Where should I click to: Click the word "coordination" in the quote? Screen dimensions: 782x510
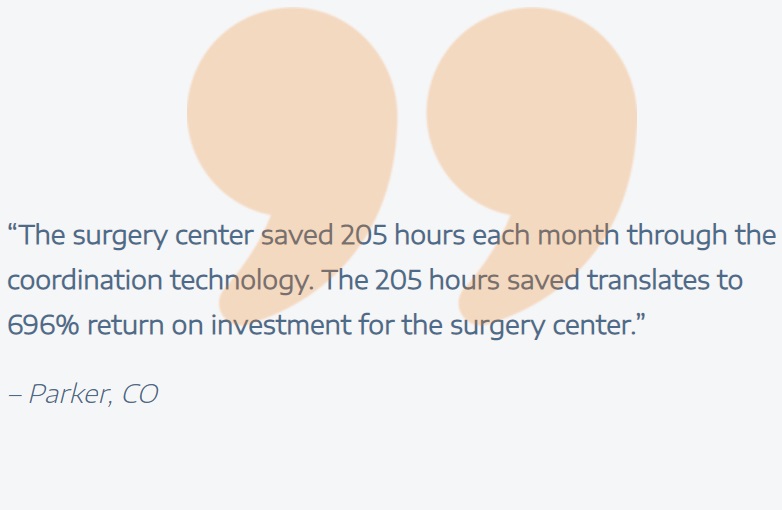pyautogui.click(x=85, y=280)
